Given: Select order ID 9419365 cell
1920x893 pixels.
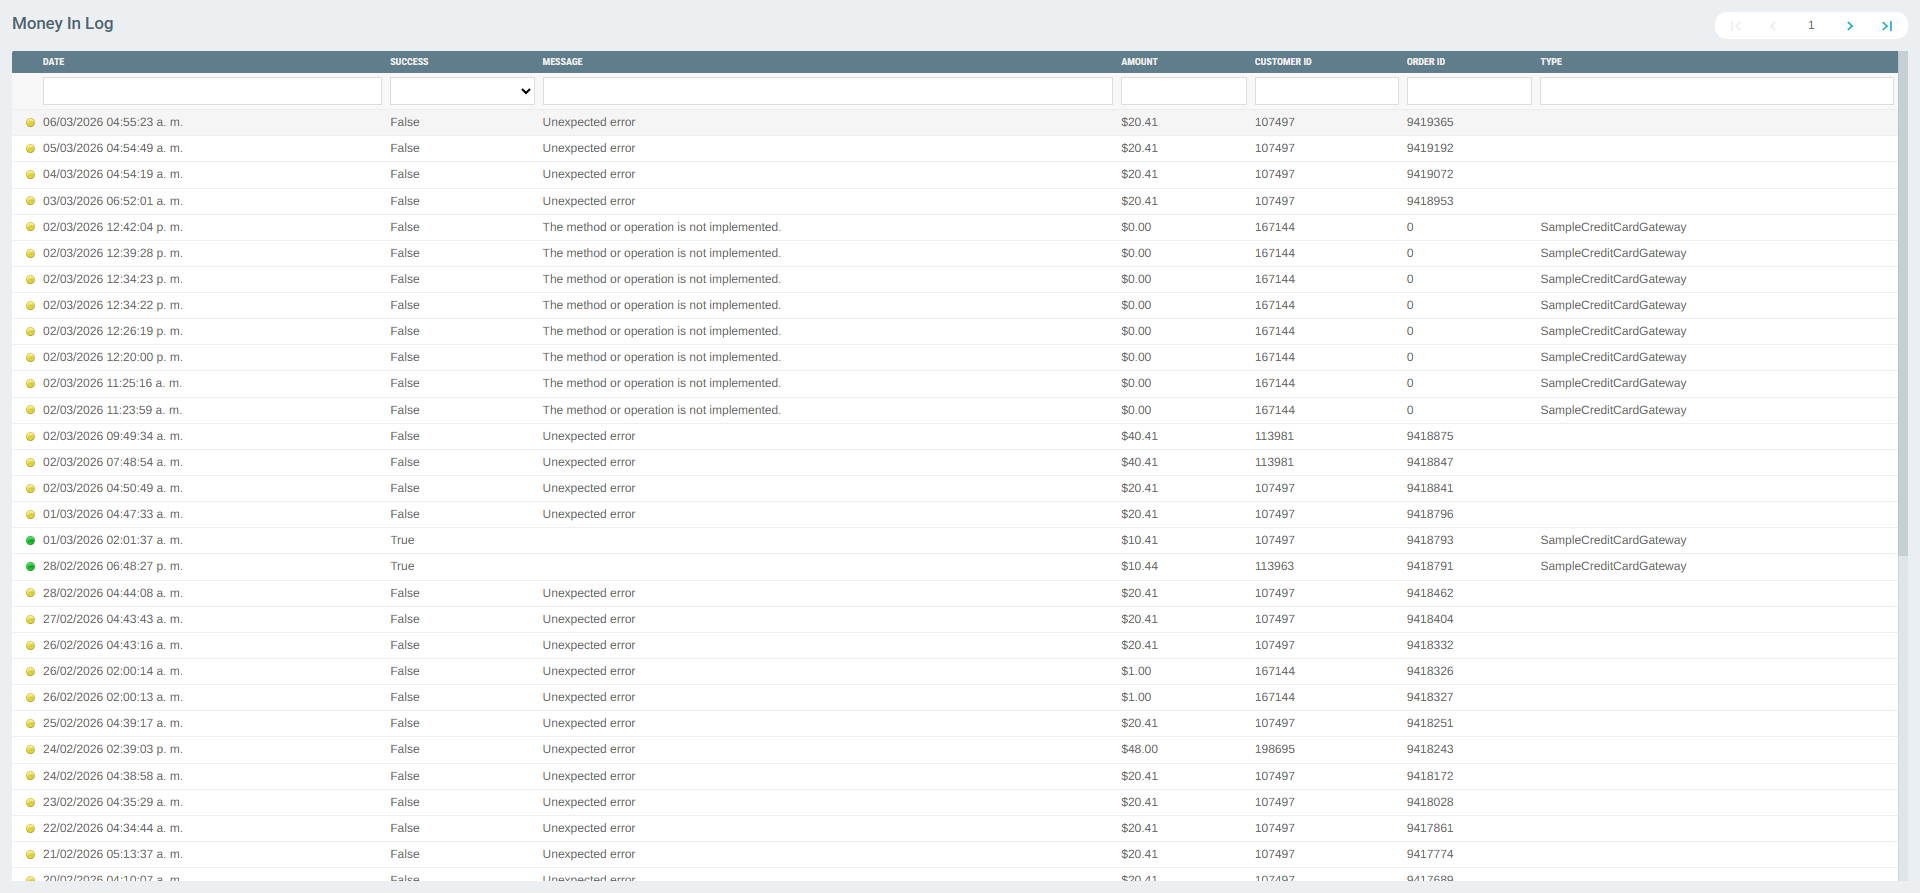Looking at the screenshot, I should tap(1430, 122).
